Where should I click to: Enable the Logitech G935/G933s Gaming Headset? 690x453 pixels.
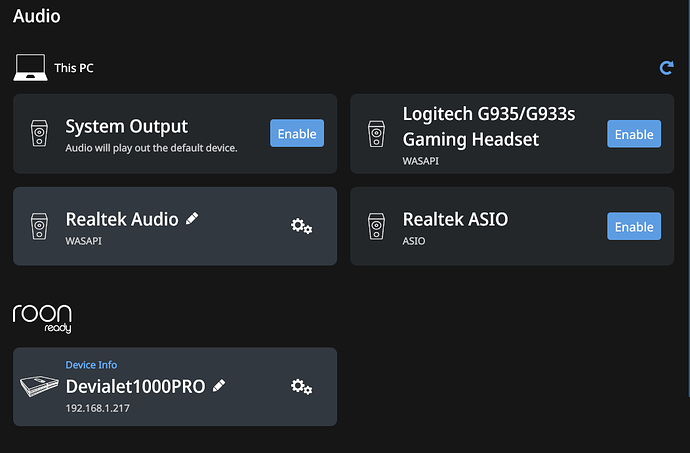634,134
